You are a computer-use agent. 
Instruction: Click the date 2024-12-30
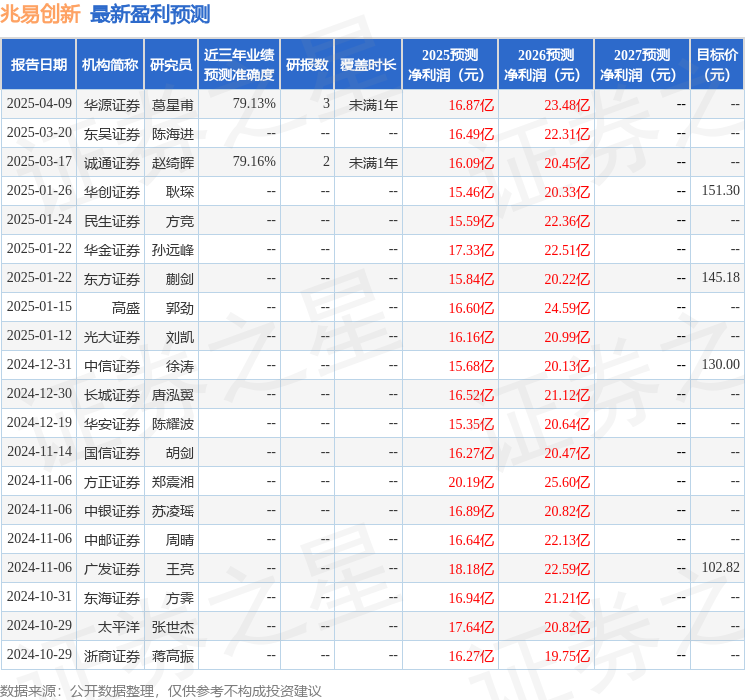tap(39, 393)
